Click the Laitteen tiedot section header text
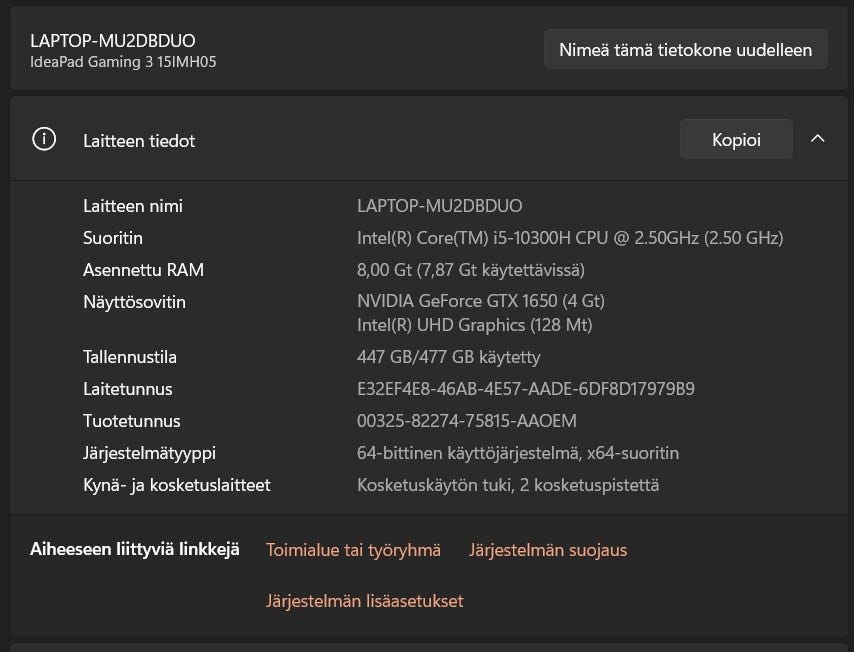The width and height of the screenshot is (854, 652). point(139,141)
